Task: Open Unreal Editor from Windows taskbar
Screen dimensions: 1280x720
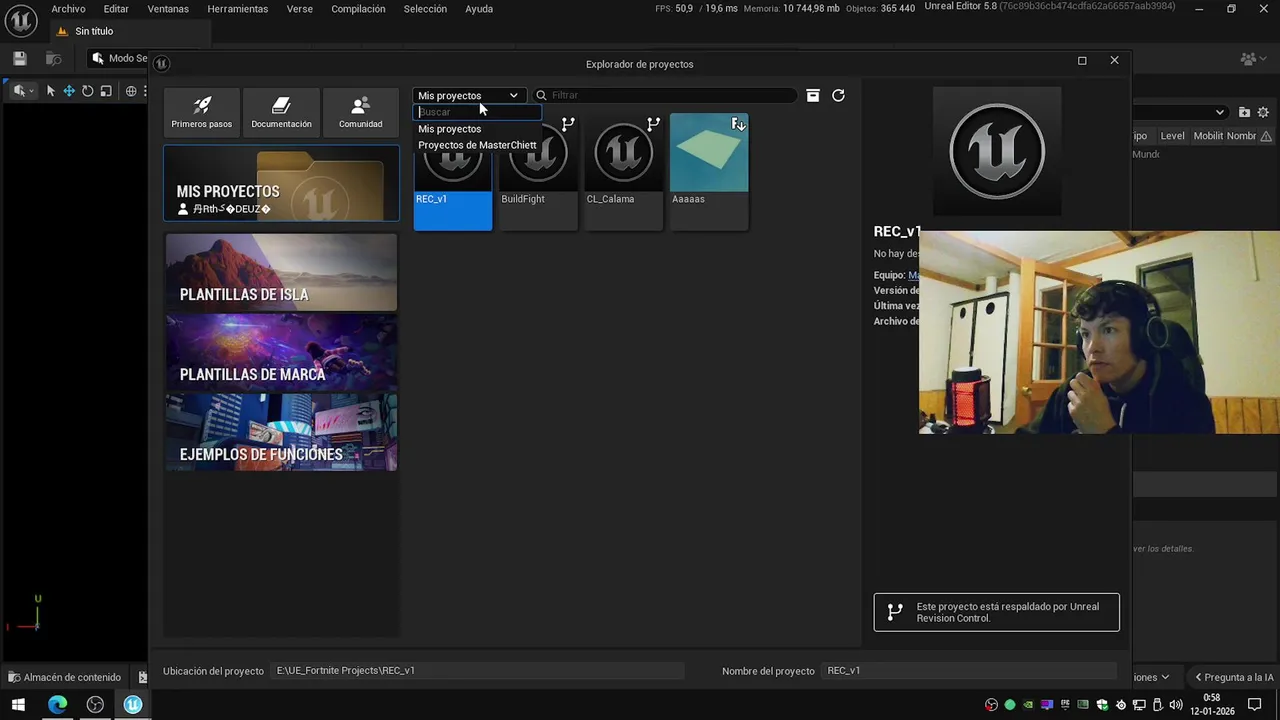Action: click(x=132, y=704)
